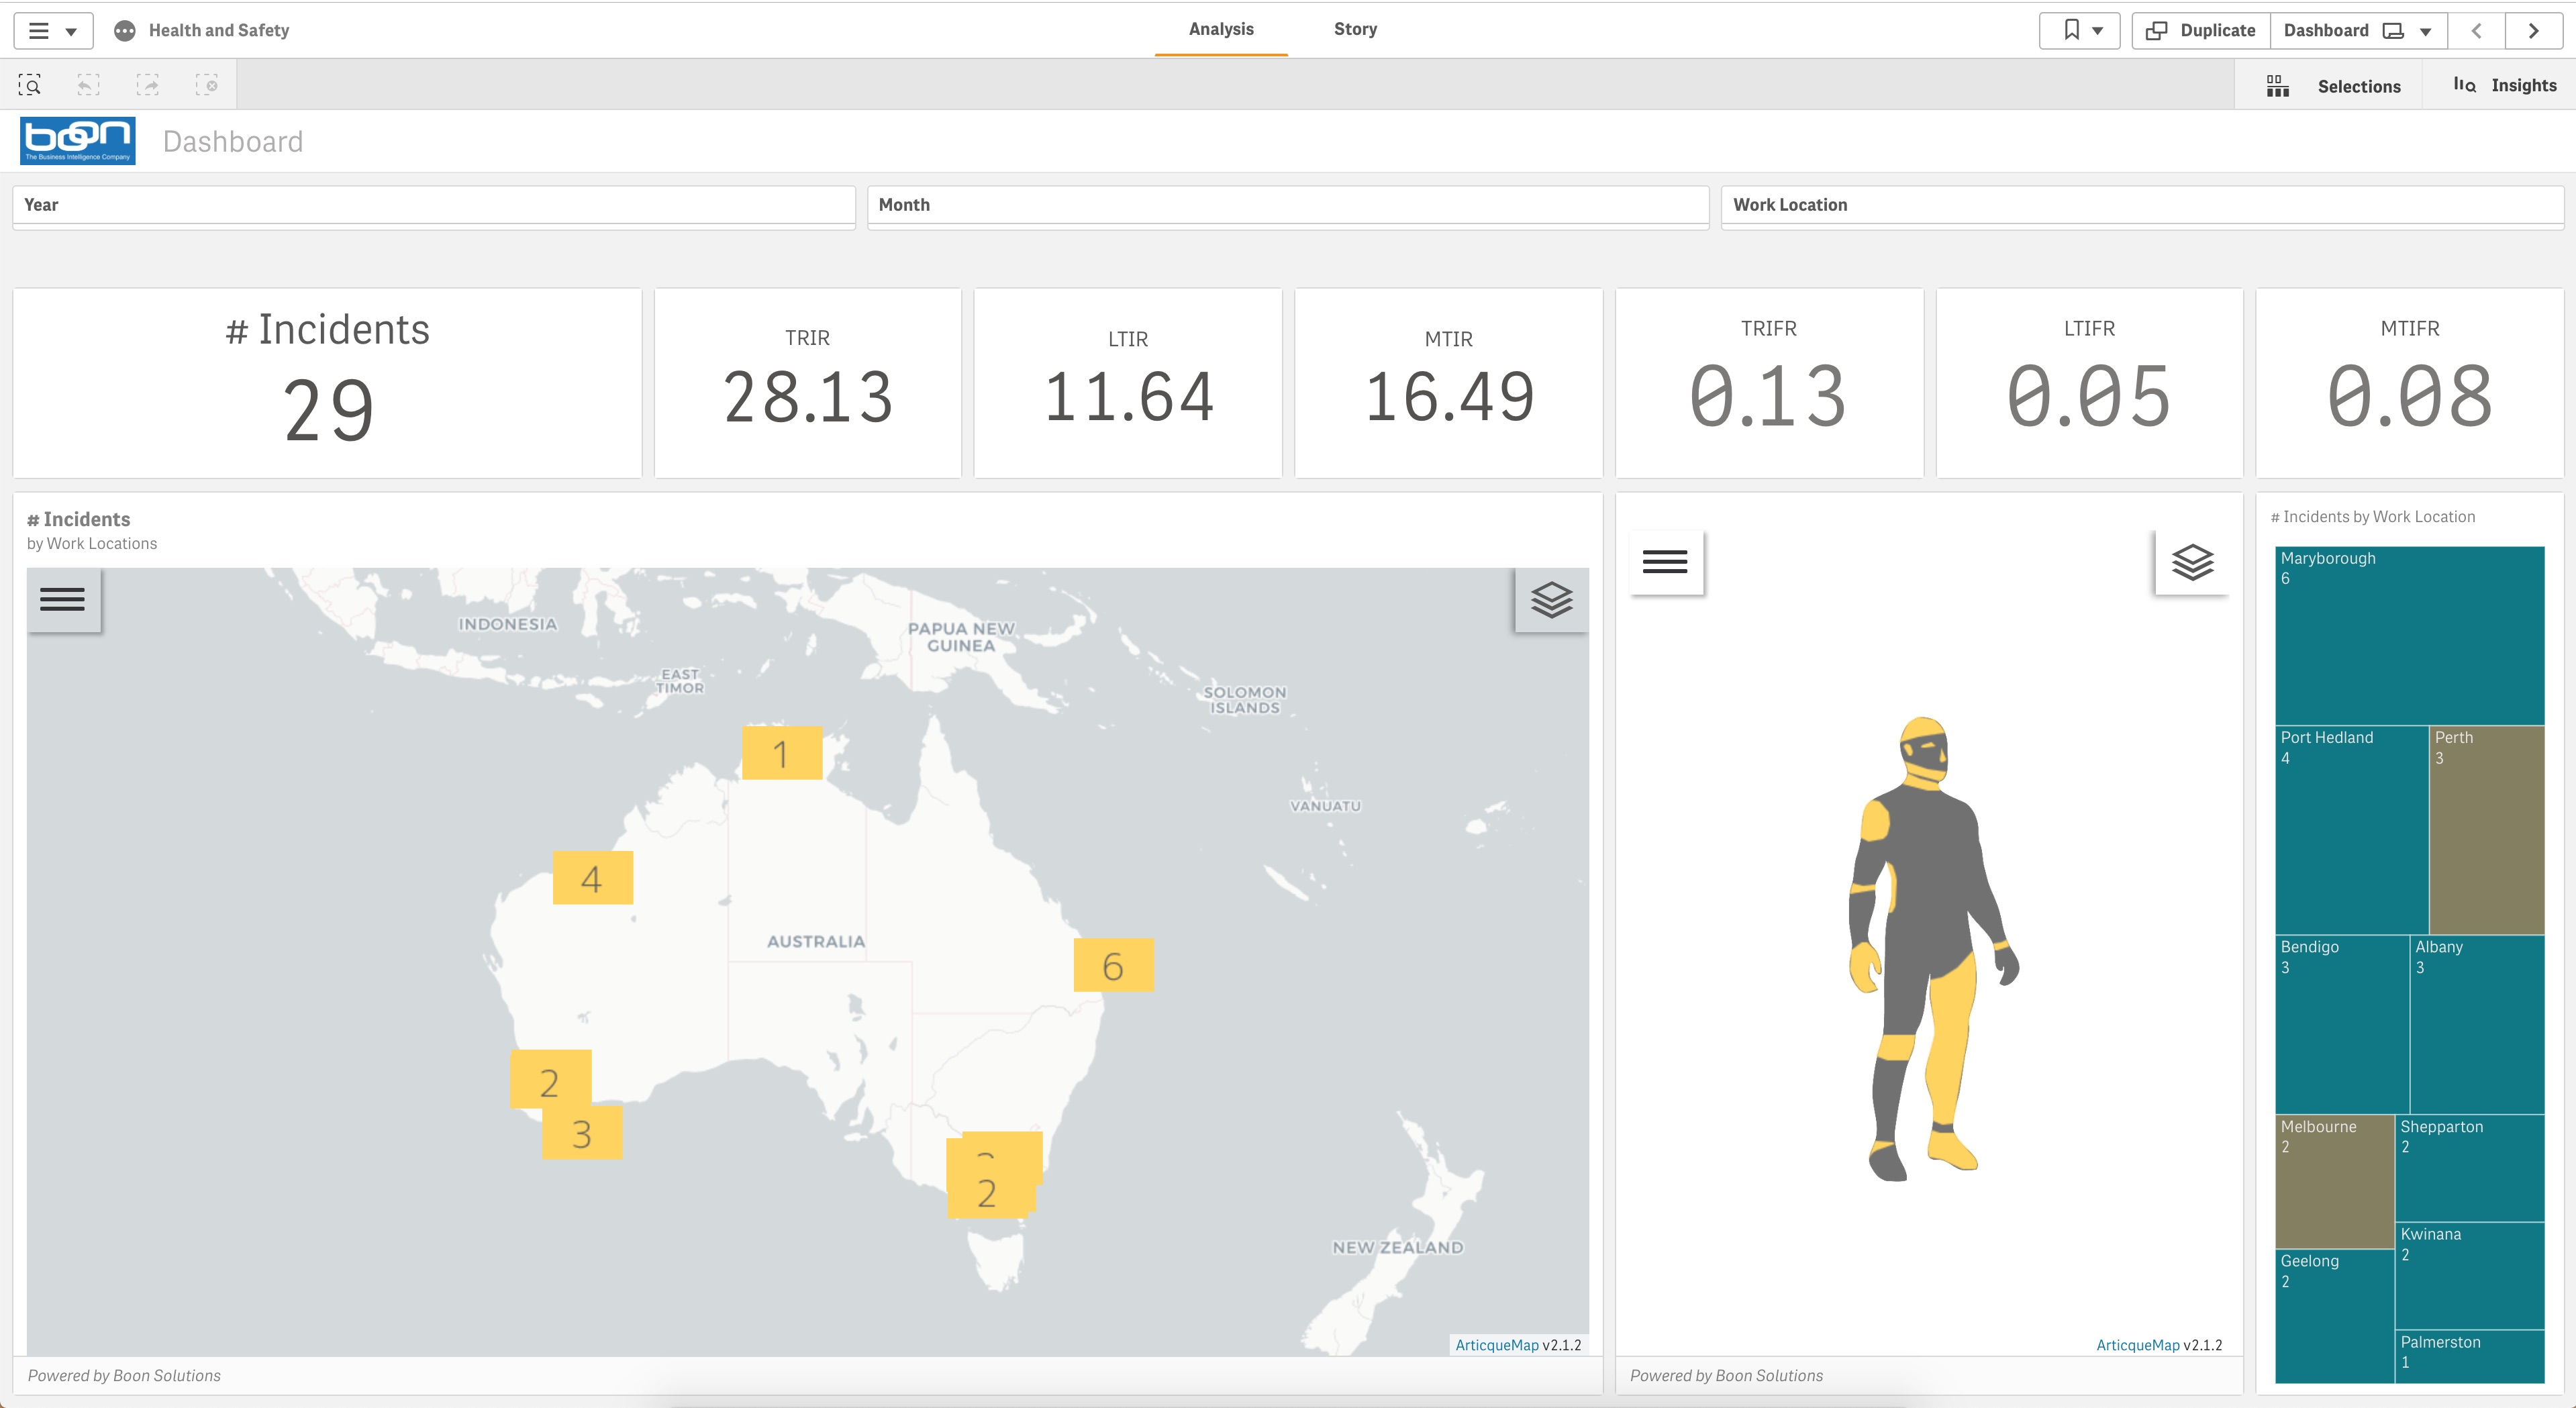Viewport: 2576px width, 1408px height.
Task: Open the body figure map layers control
Action: [2192, 562]
